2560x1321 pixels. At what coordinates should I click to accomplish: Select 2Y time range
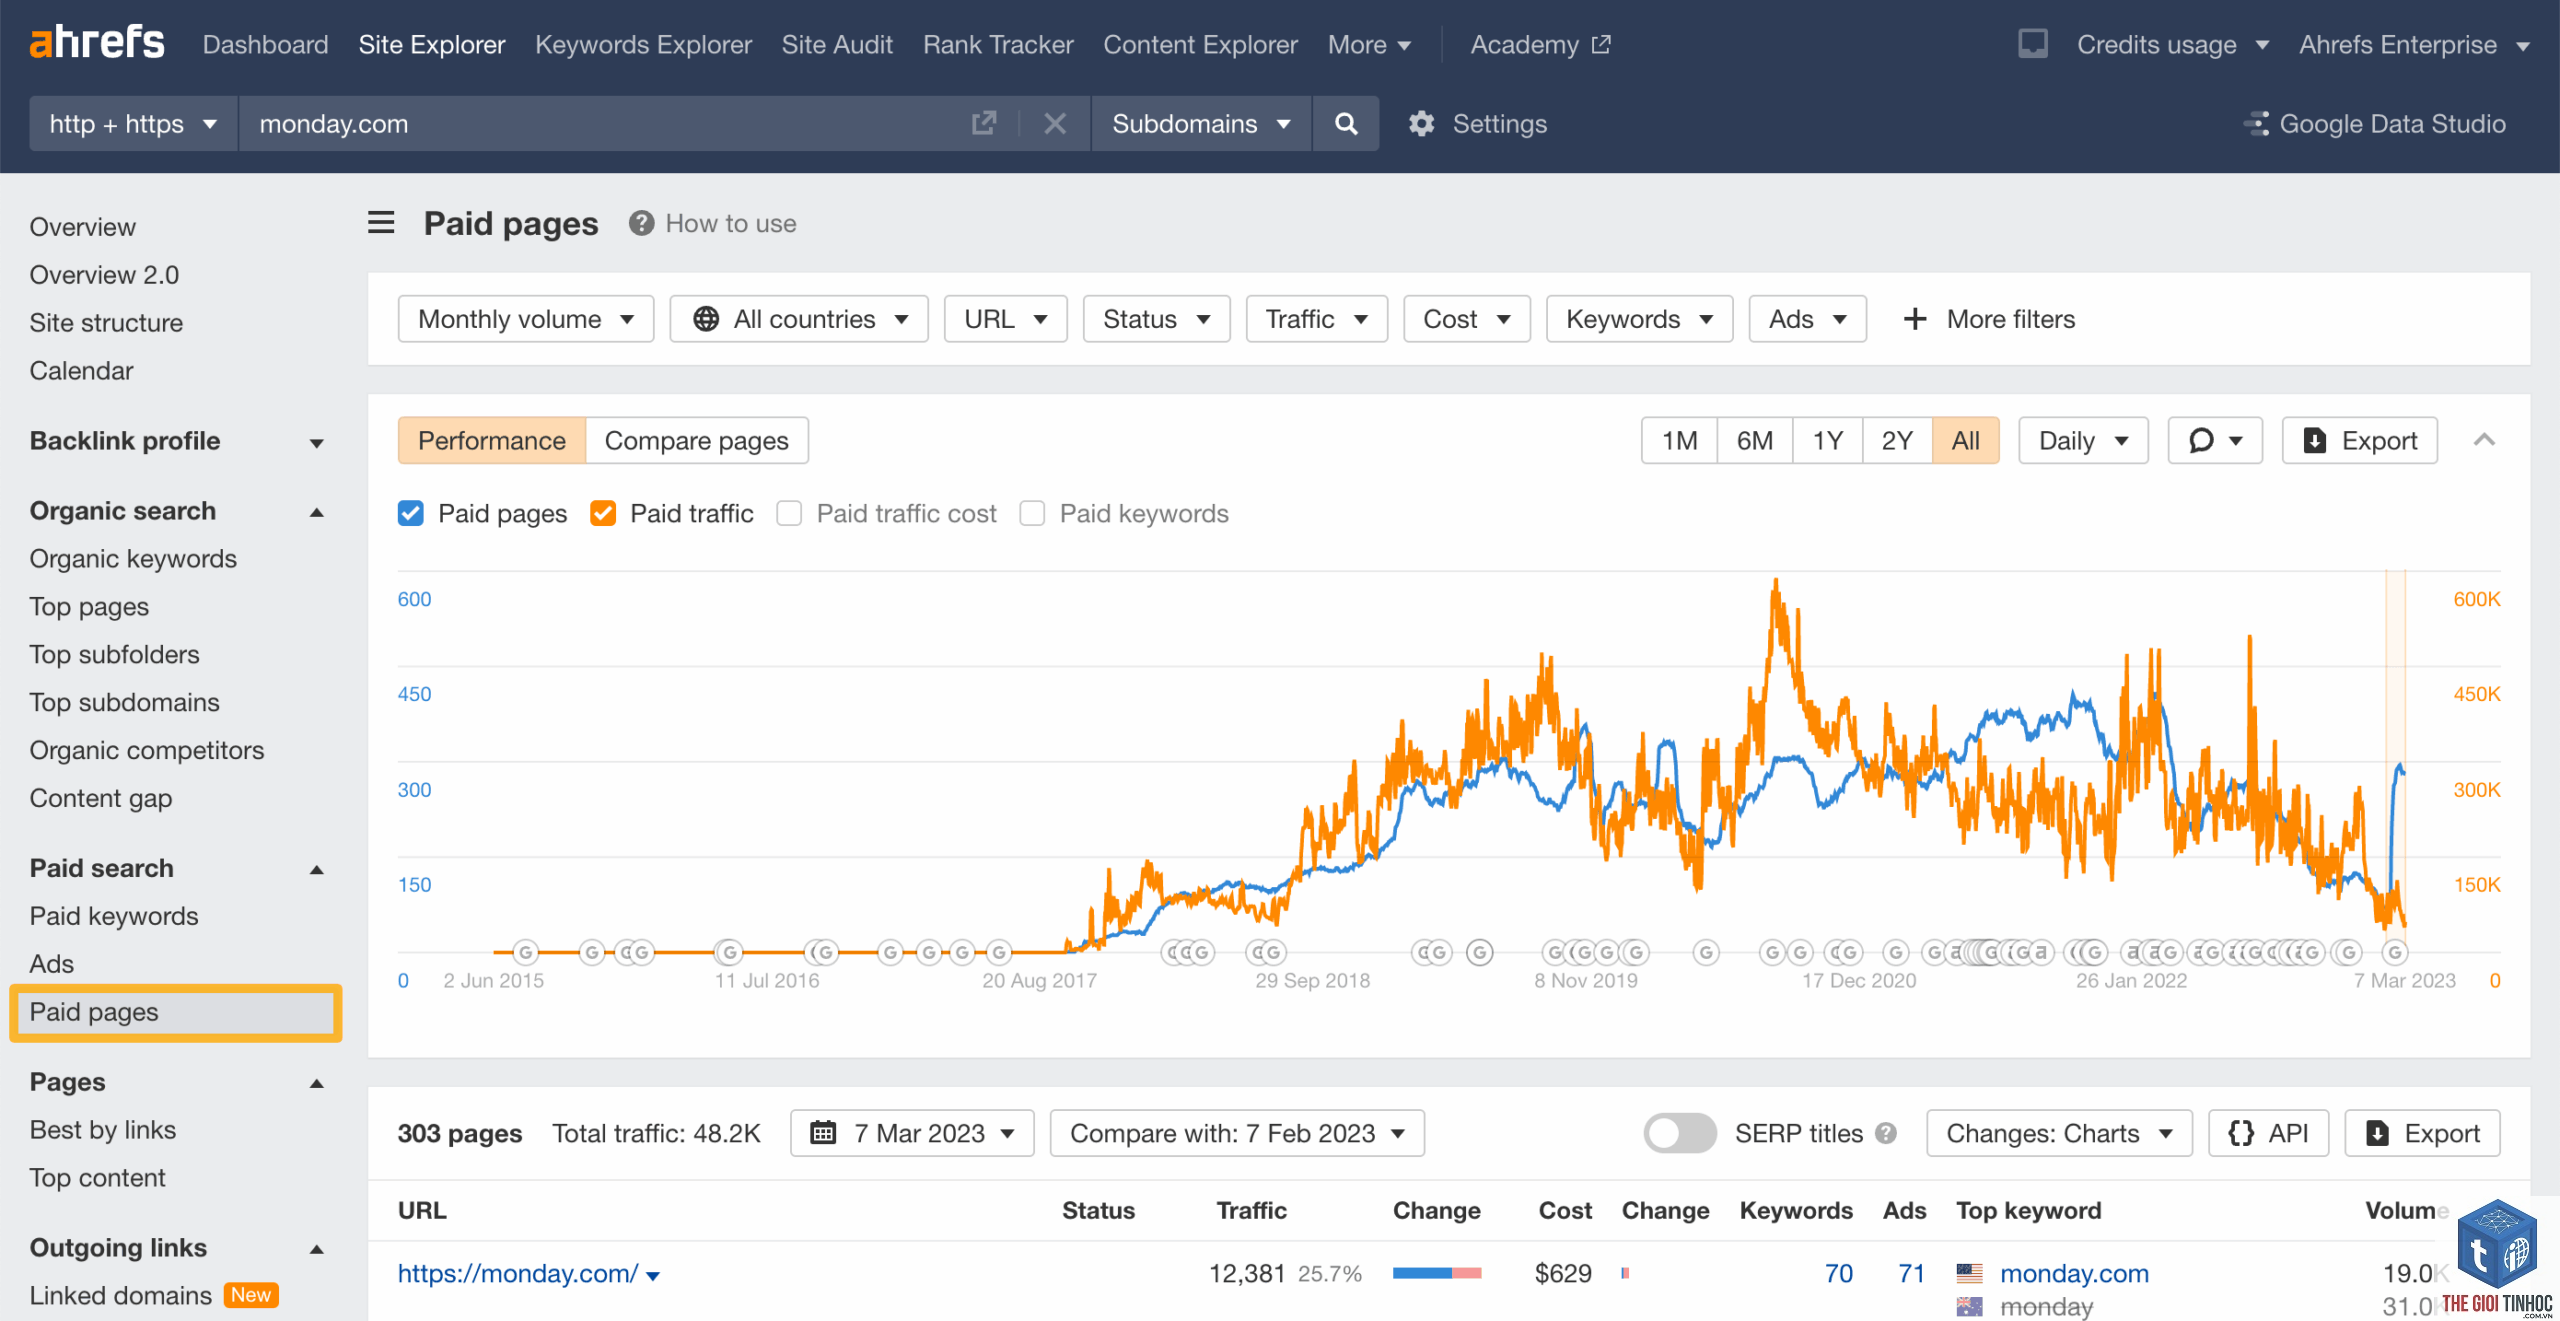click(x=1897, y=440)
